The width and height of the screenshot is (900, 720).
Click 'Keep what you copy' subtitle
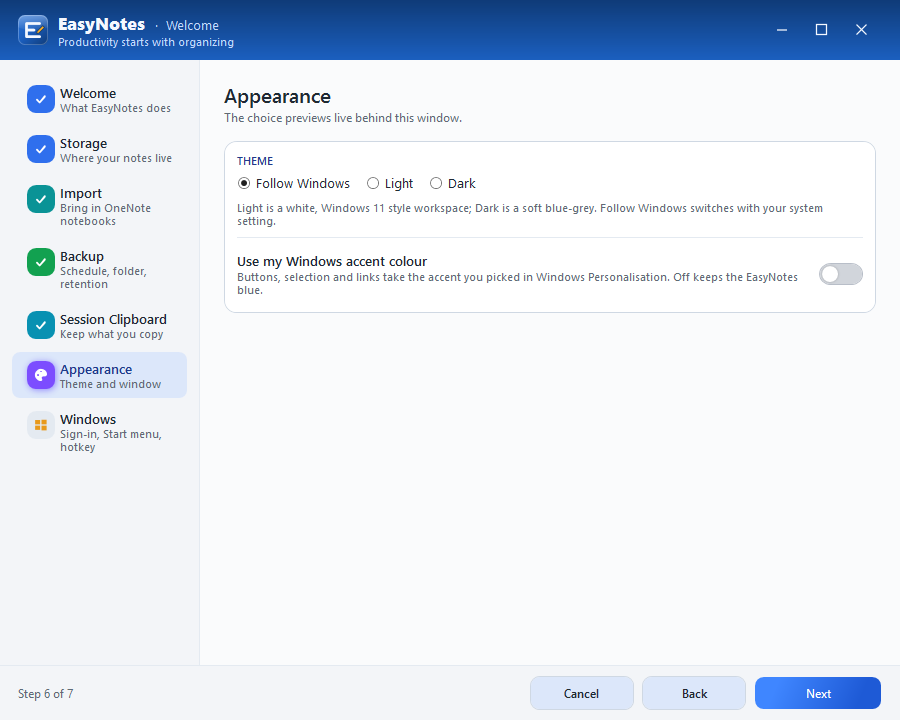[x=111, y=334]
